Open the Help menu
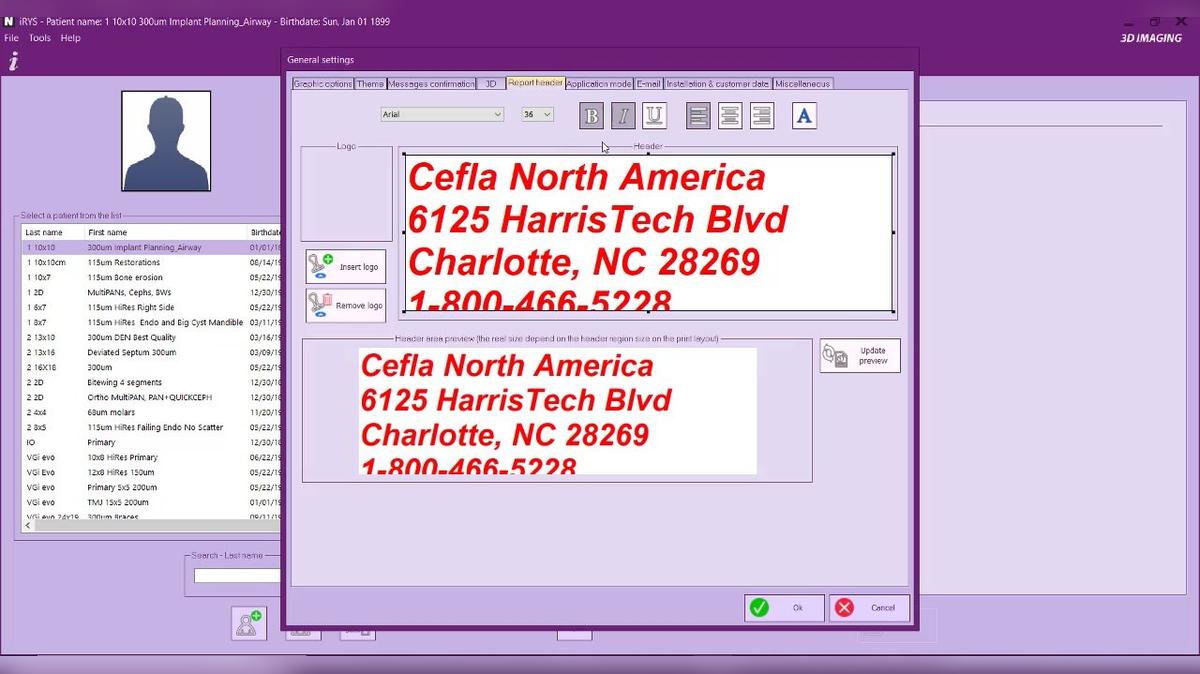 (x=70, y=38)
